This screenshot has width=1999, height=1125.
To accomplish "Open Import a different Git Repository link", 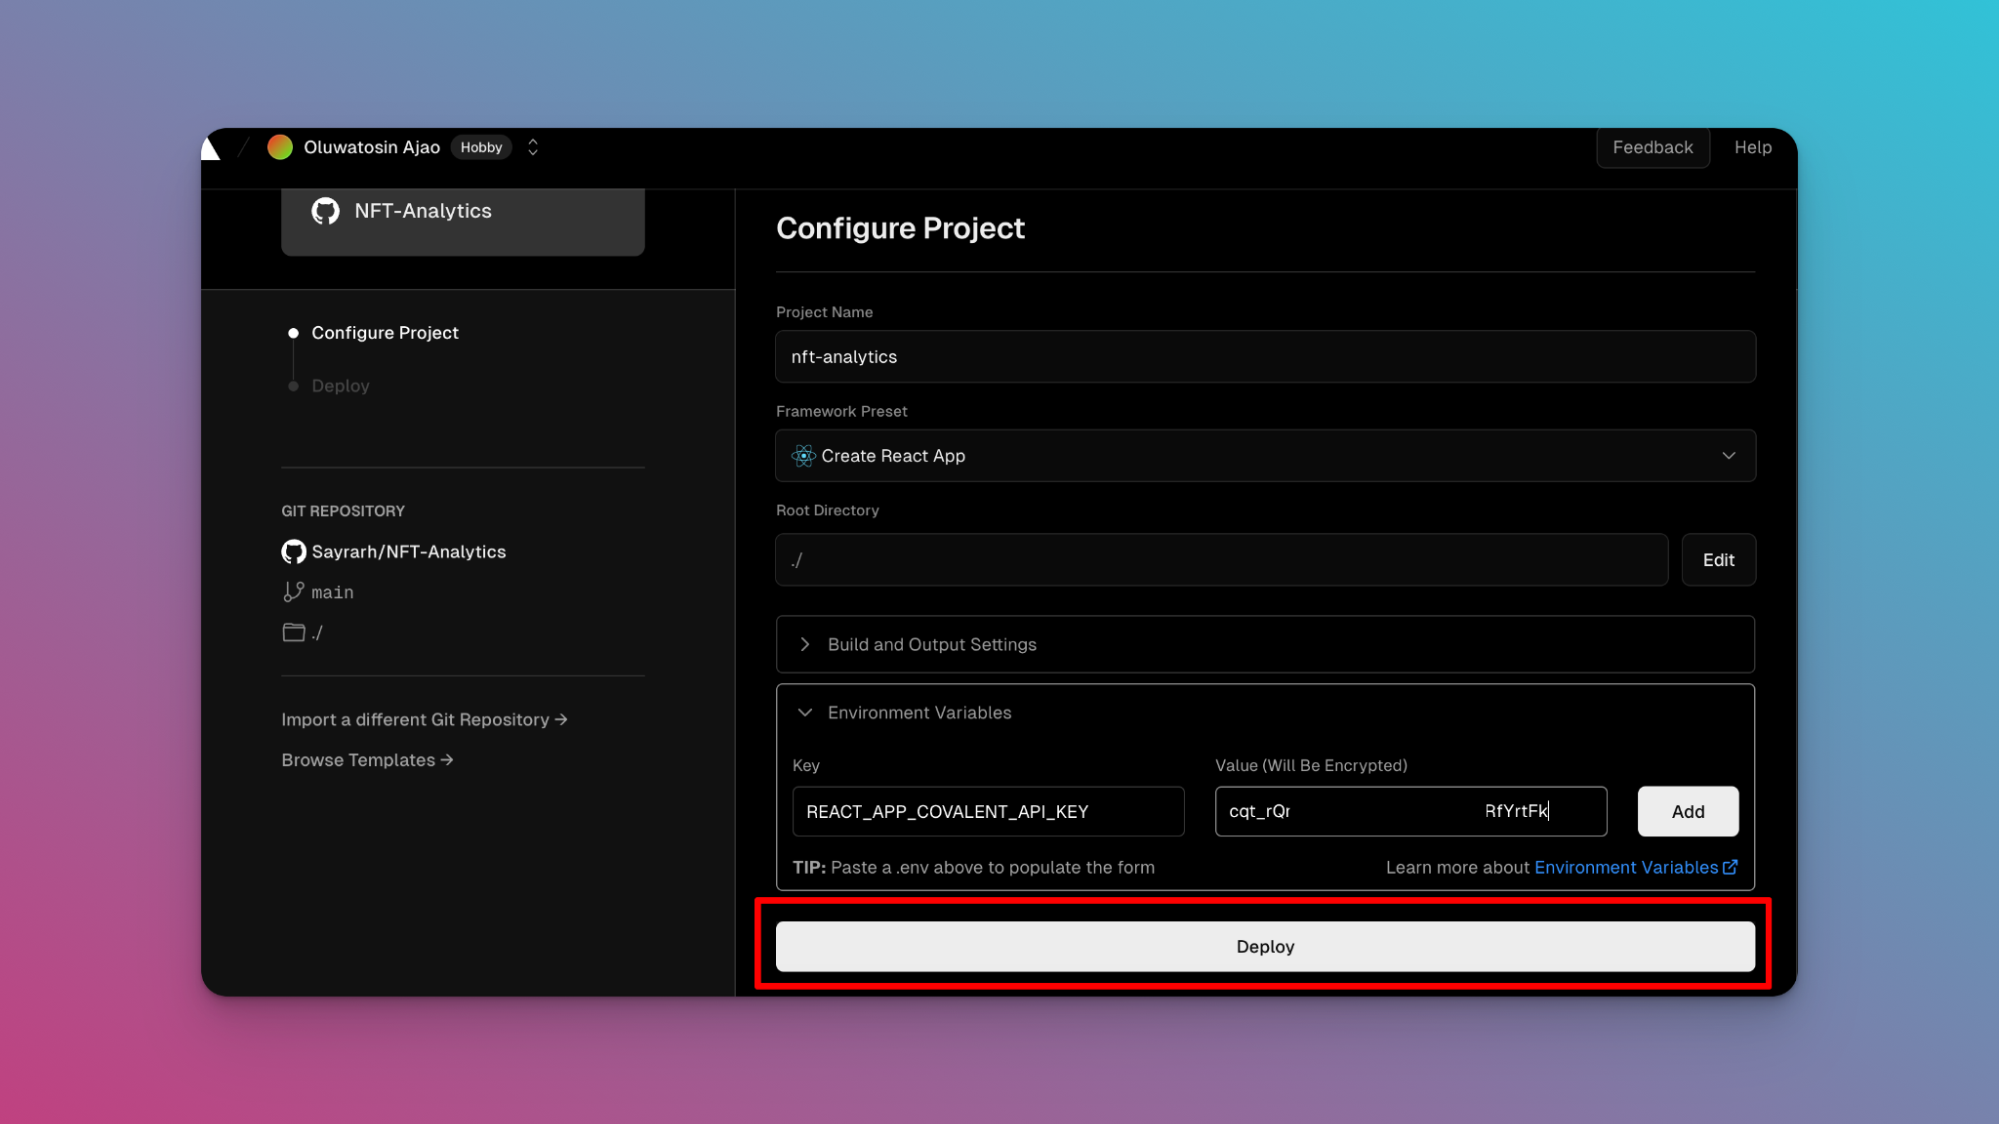I will point(424,720).
